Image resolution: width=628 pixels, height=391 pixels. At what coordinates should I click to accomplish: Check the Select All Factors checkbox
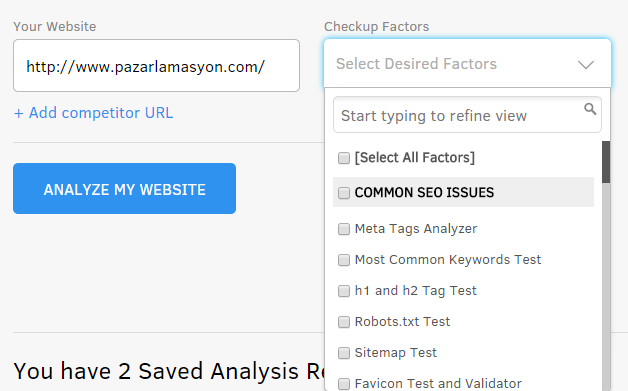[344, 158]
